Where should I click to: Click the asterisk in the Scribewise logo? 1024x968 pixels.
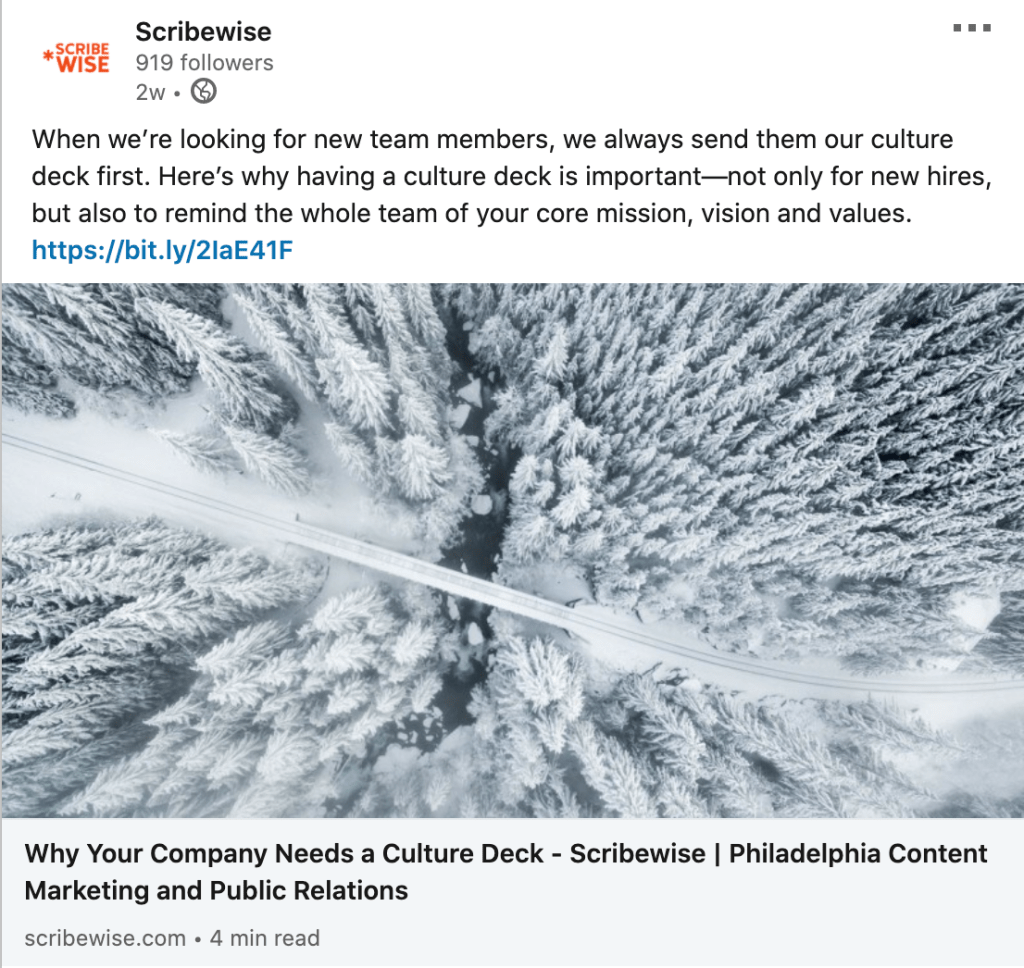(x=48, y=56)
